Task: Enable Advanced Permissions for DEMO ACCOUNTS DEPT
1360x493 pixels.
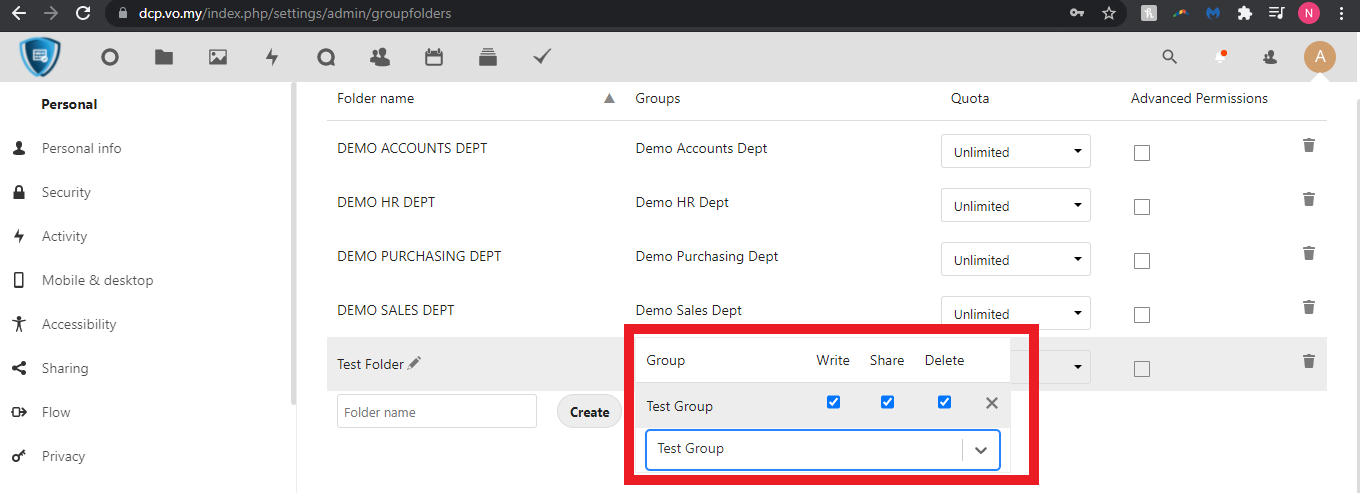Action: (1142, 153)
